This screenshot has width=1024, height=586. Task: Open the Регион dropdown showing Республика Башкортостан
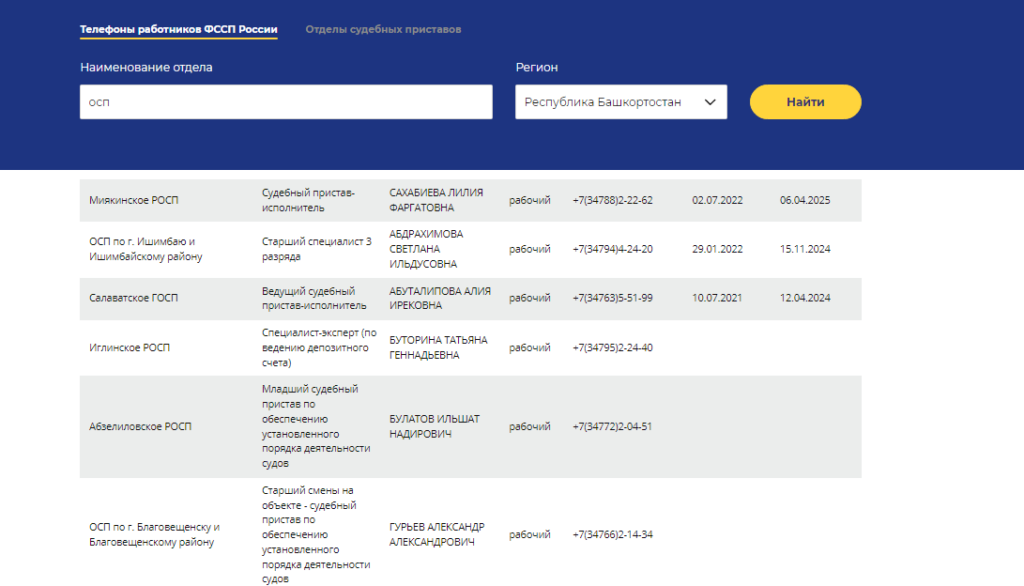tap(621, 102)
